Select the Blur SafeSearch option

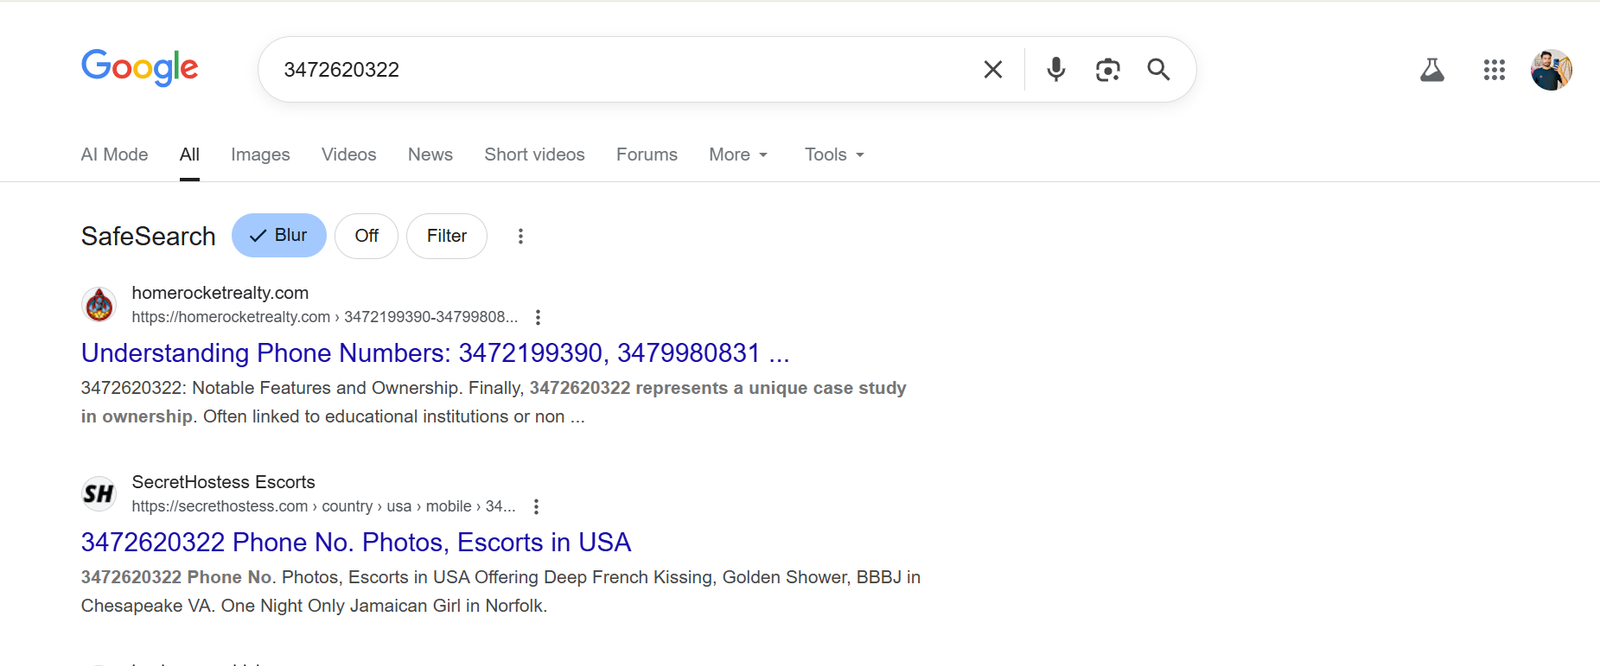(x=279, y=236)
